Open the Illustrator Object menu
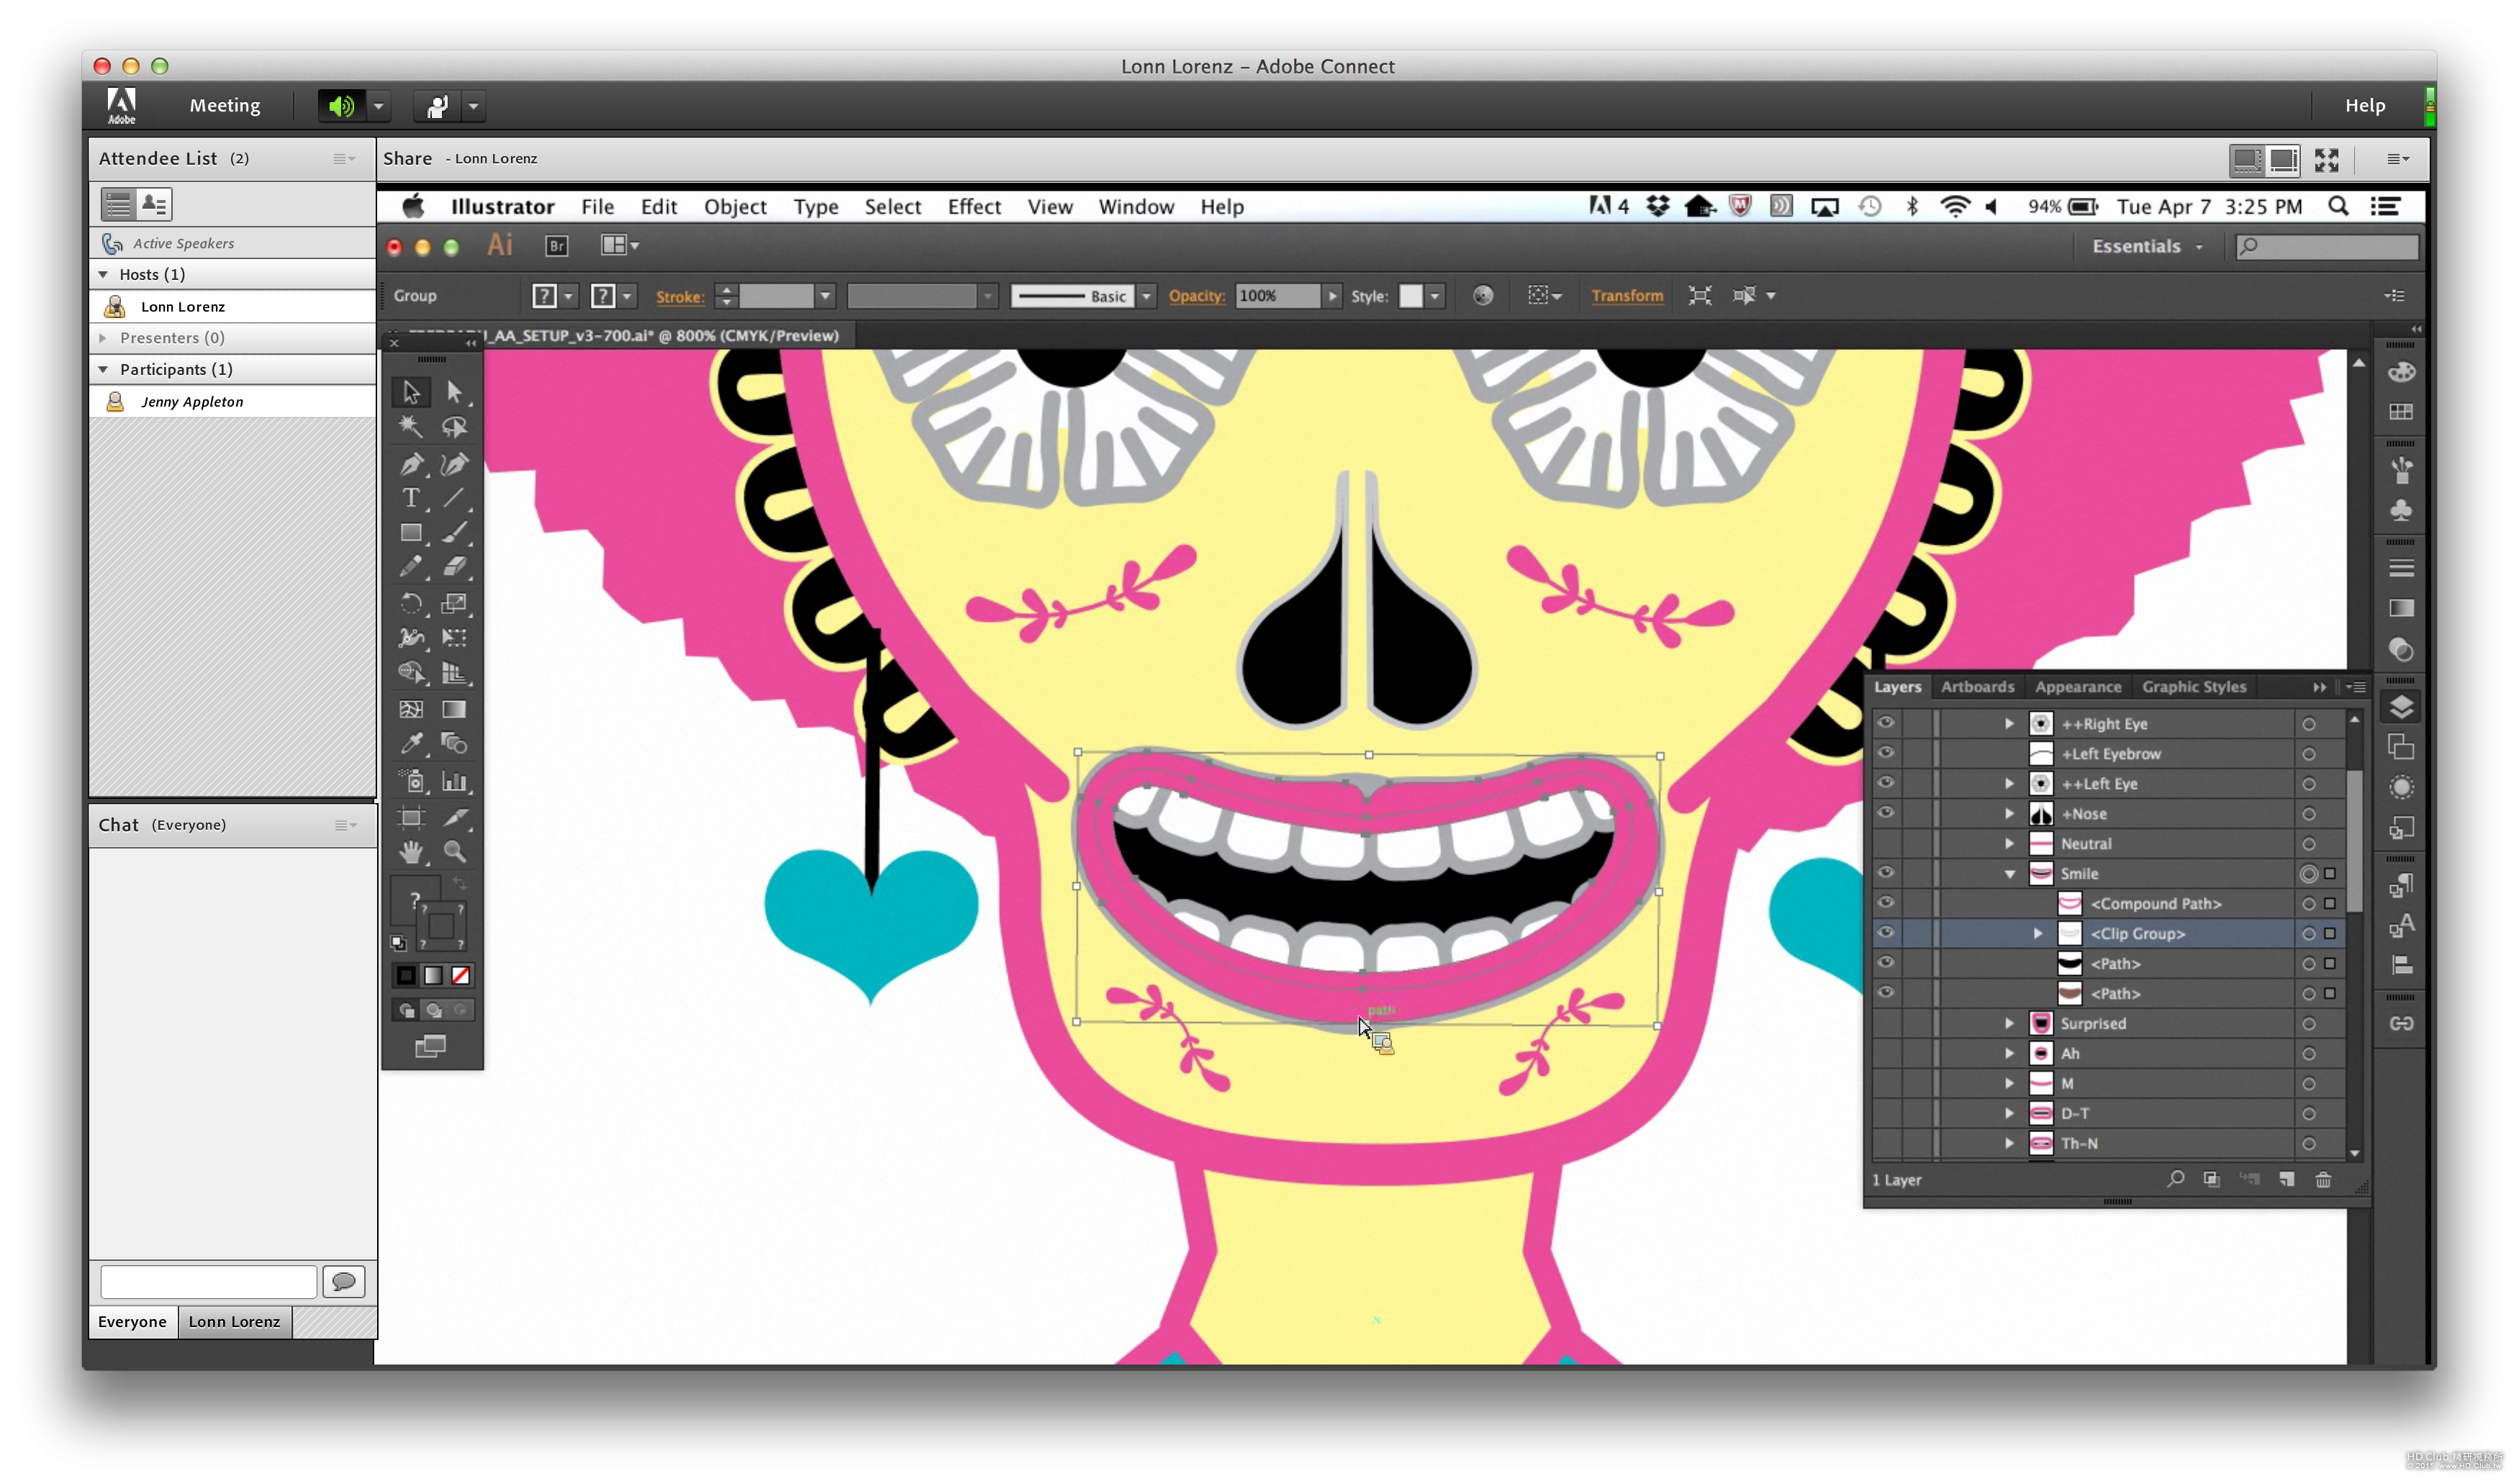Screen dimensions: 2519x1484 [x=734, y=207]
